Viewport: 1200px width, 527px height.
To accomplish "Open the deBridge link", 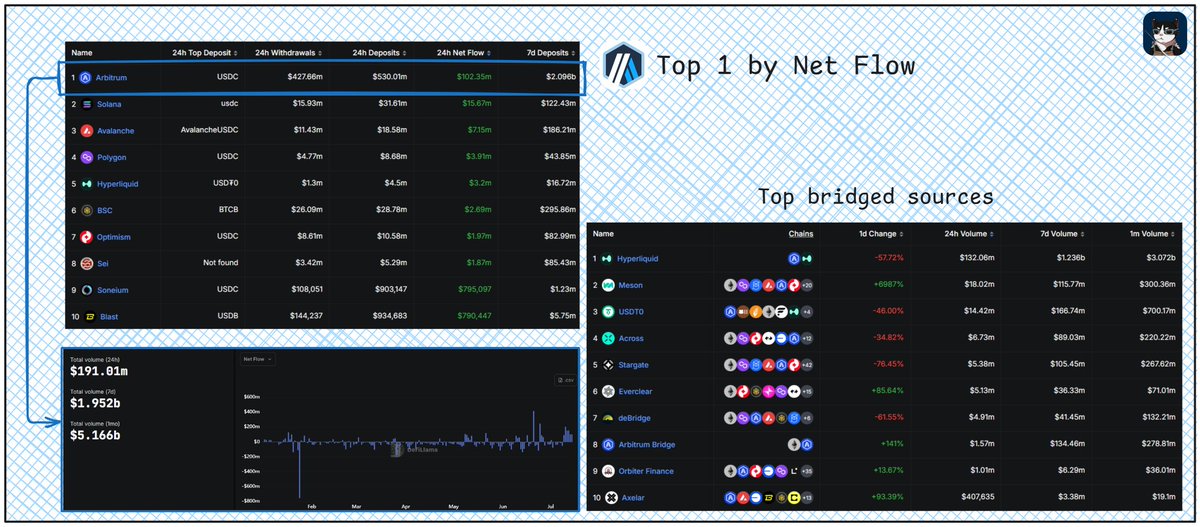I will click(635, 418).
